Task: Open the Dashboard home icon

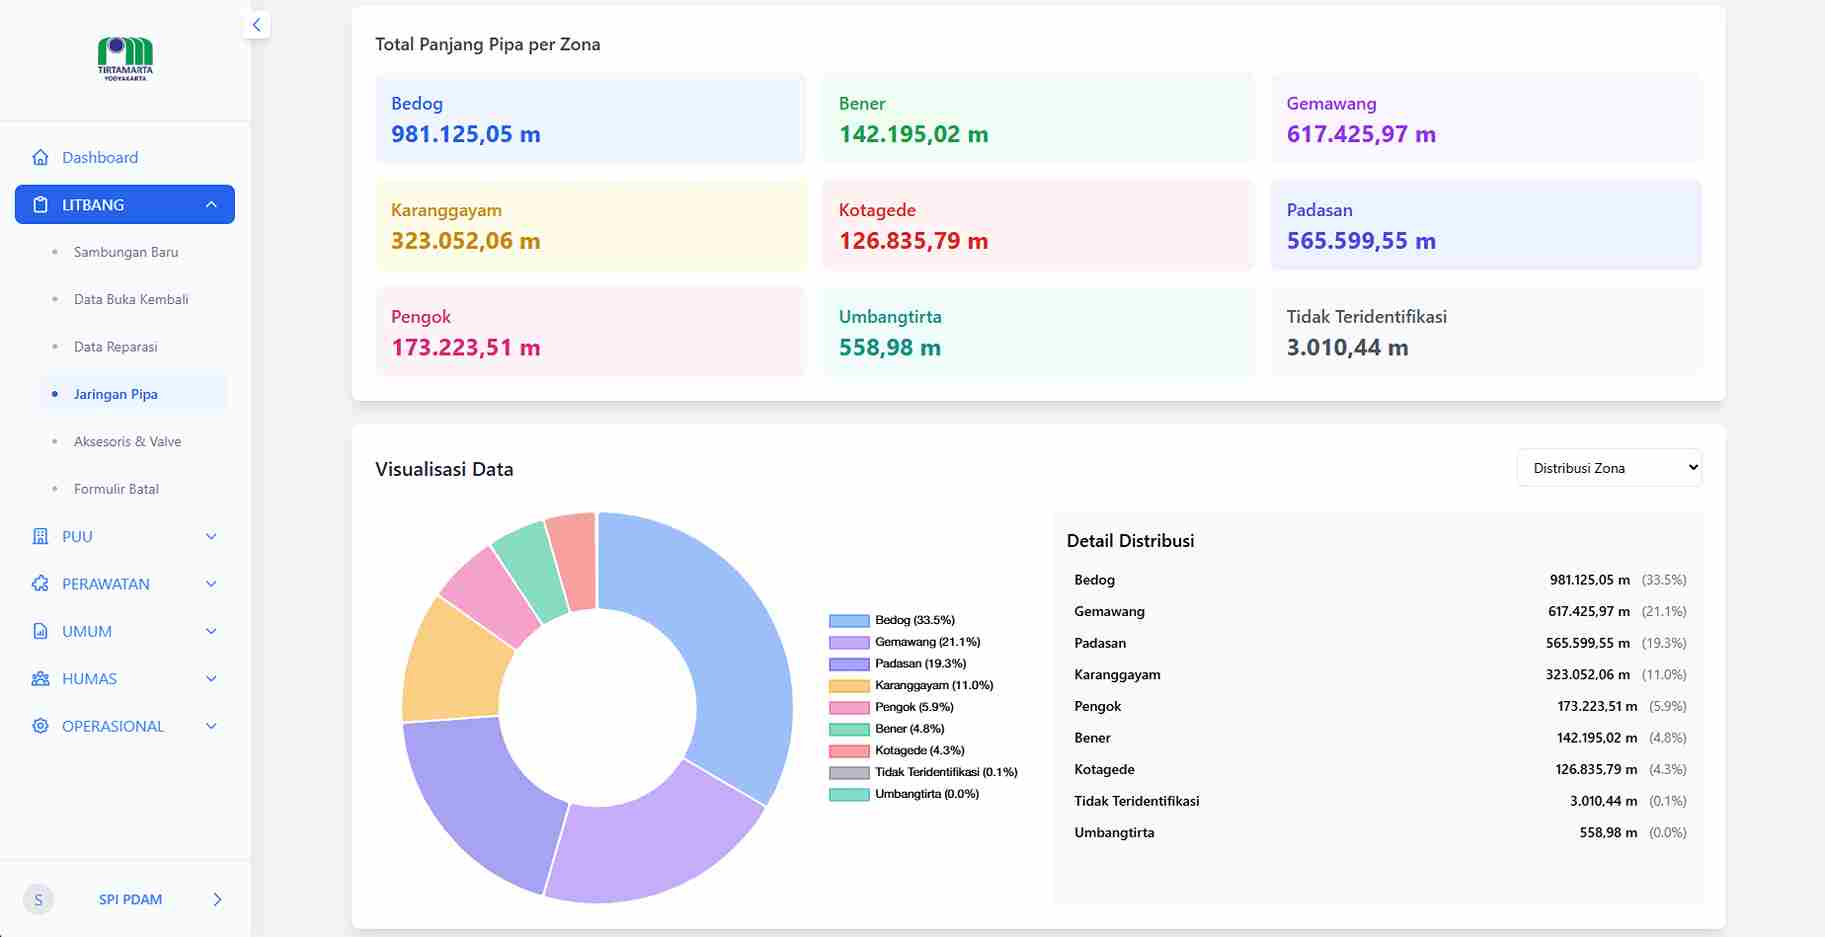Action: (39, 157)
